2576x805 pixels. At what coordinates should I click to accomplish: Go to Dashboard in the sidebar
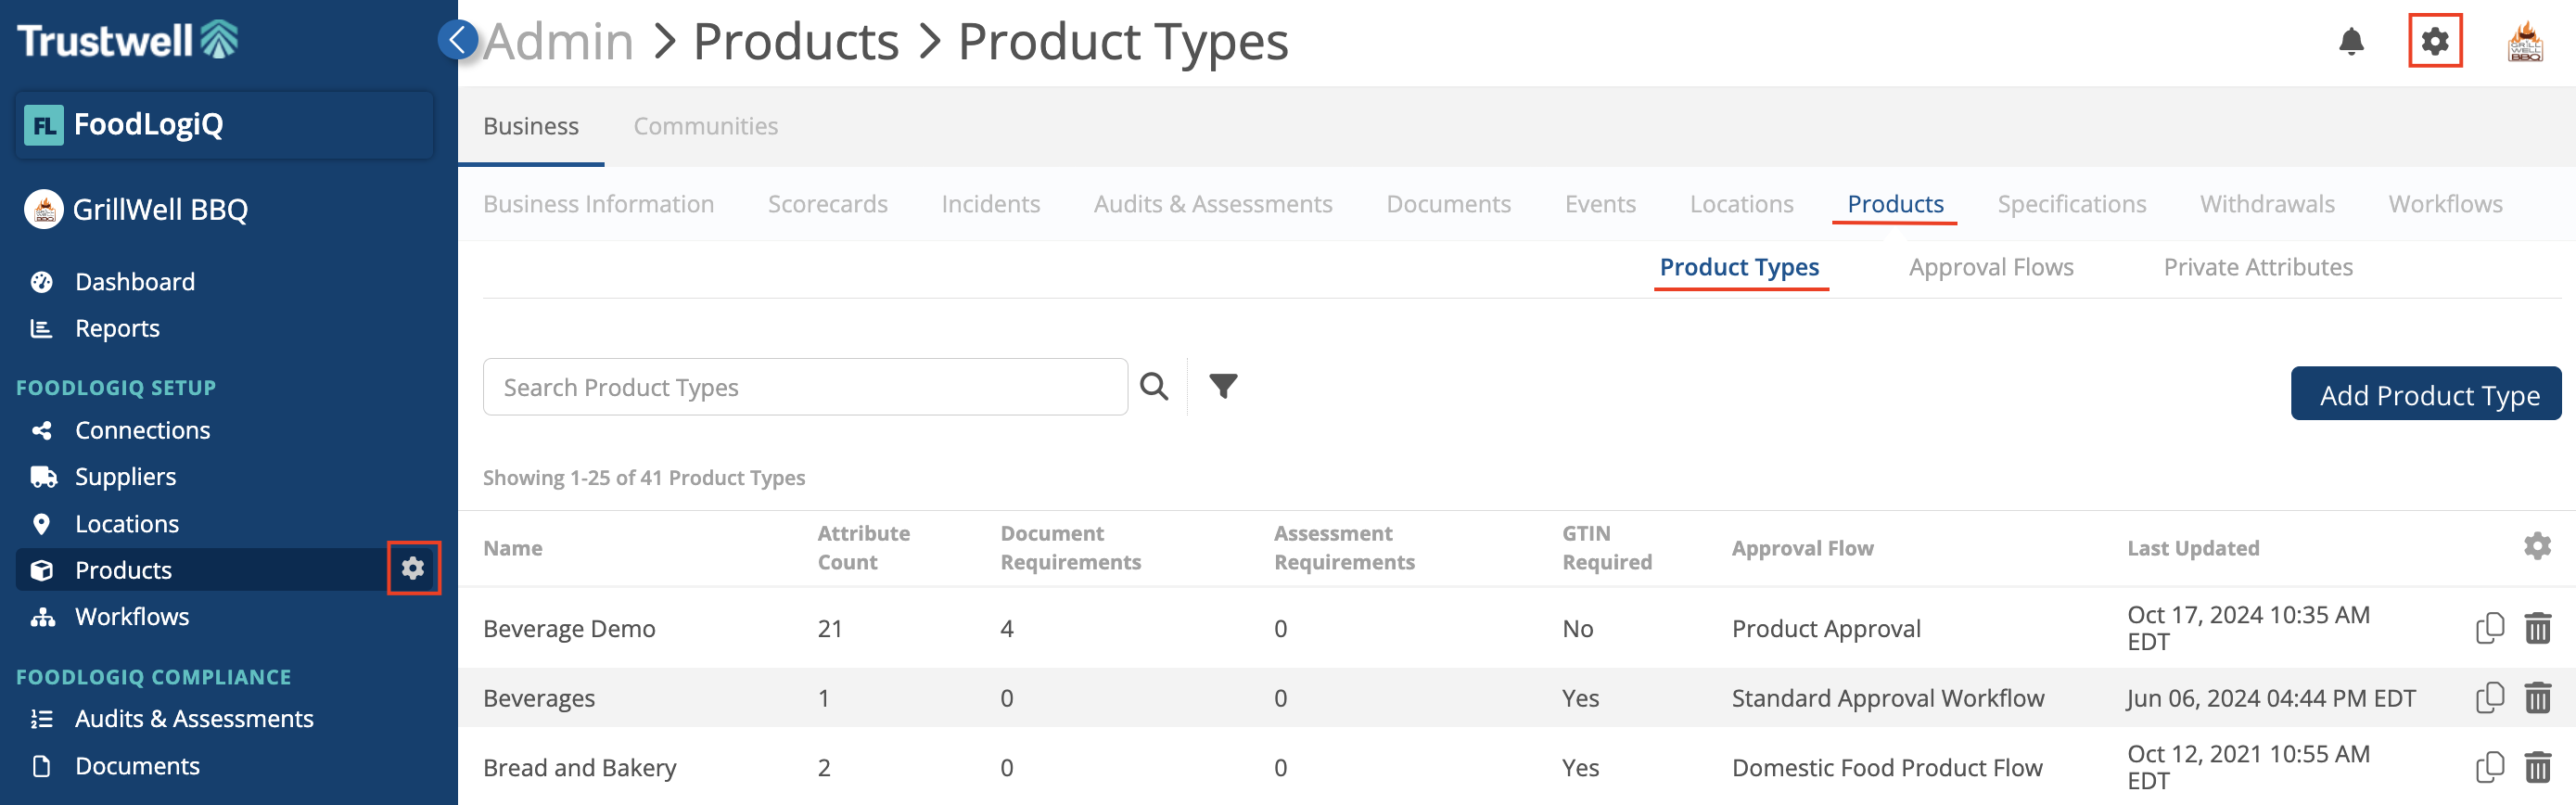(x=135, y=282)
